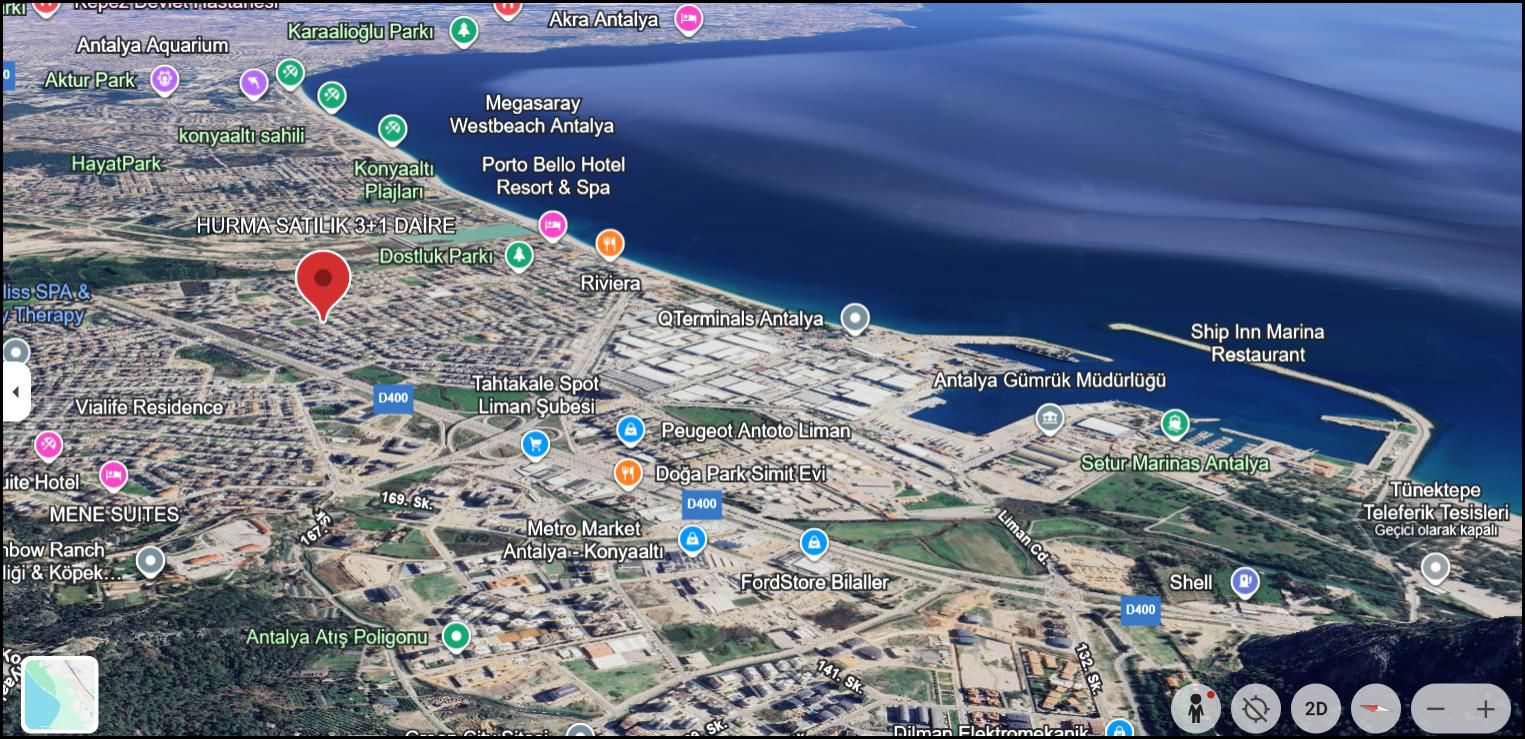The image size is (1525, 739).
Task: Zoom out with the minus button
Action: (x=1436, y=709)
